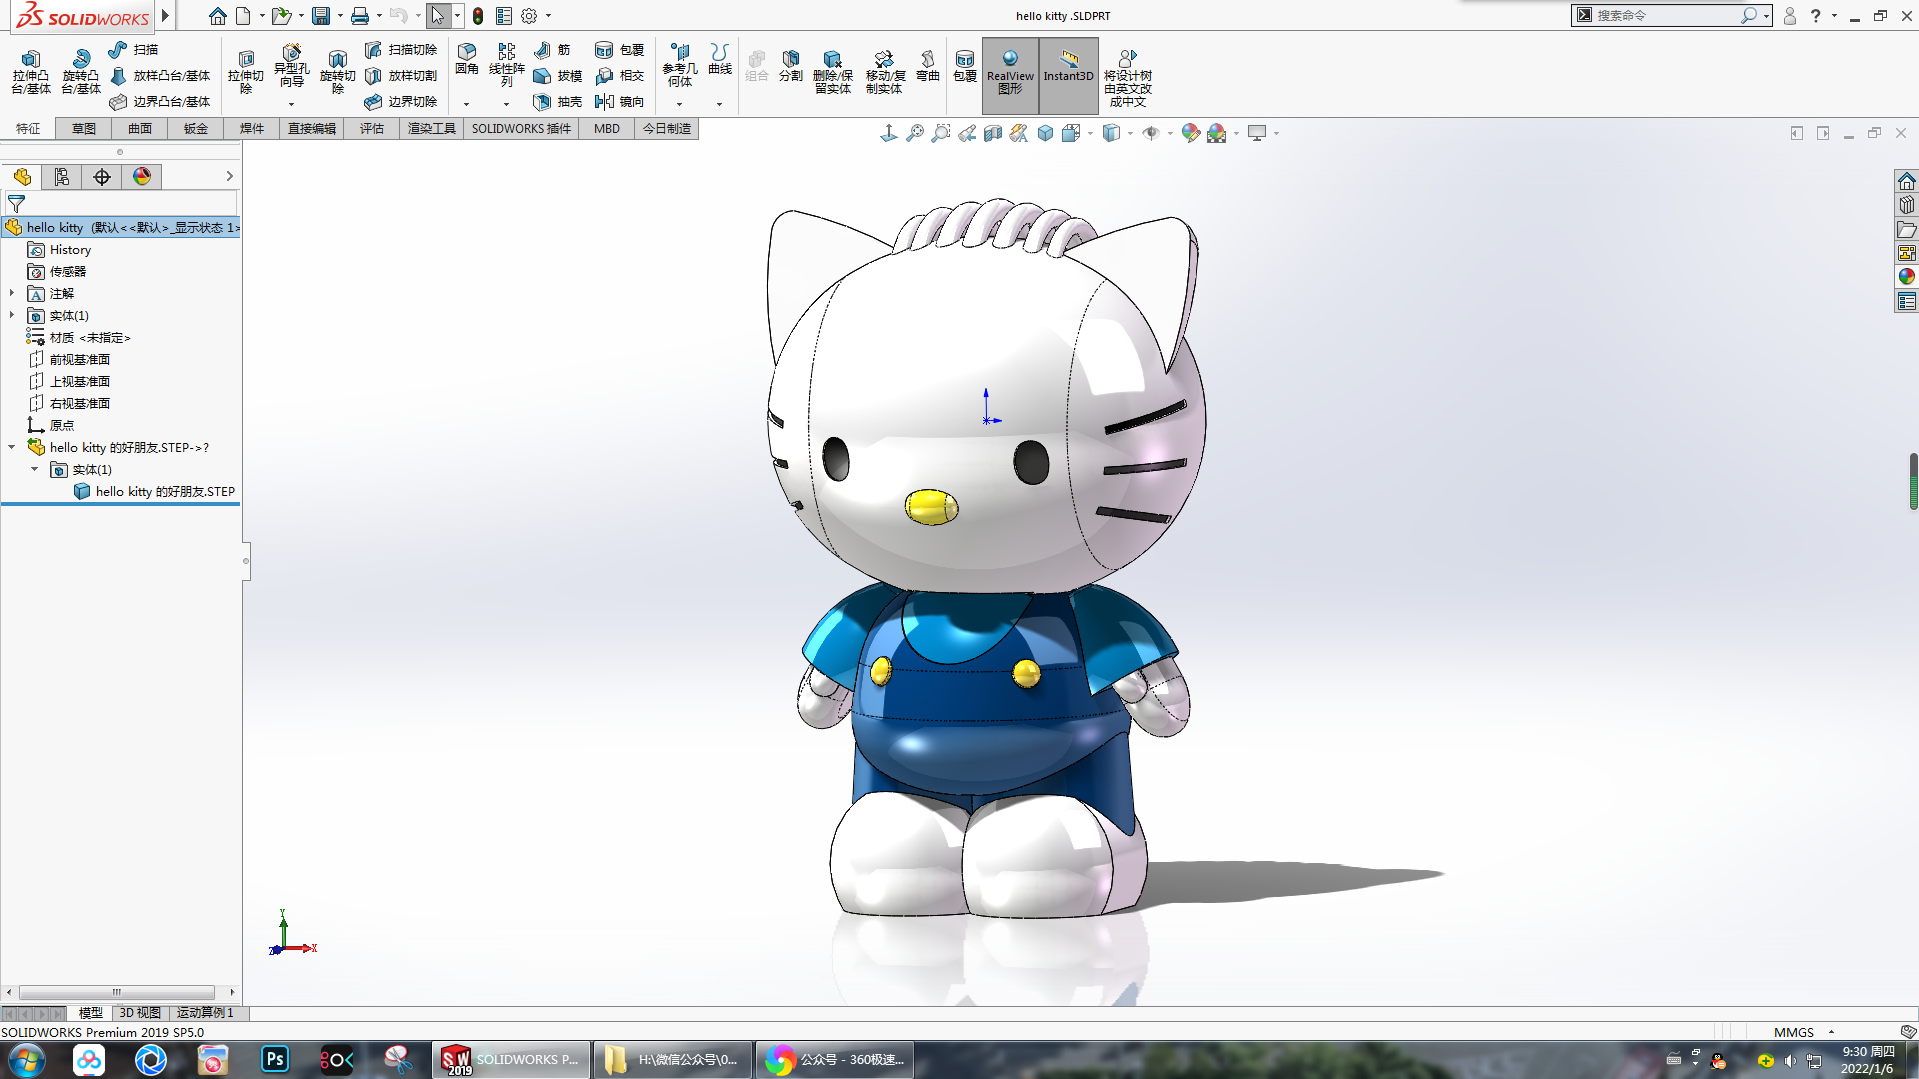
Task: Open the 运动算例 1 motion study tab
Action: tap(205, 1013)
